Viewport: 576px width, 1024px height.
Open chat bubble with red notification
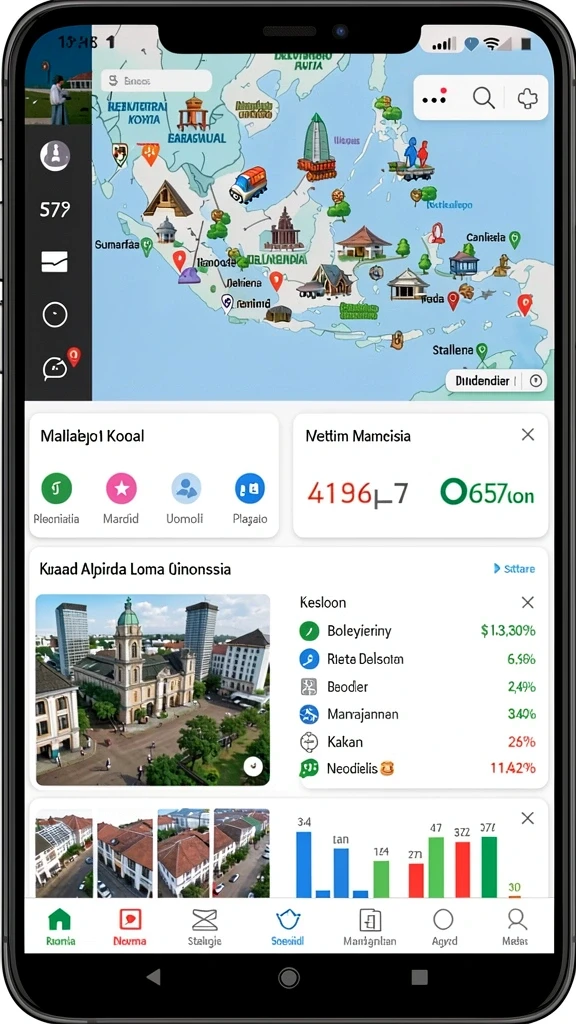click(59, 366)
